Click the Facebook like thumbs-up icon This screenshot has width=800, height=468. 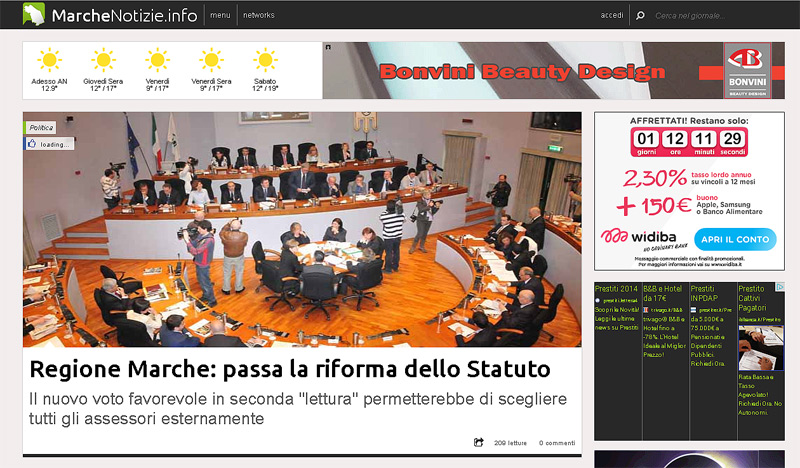click(32, 144)
